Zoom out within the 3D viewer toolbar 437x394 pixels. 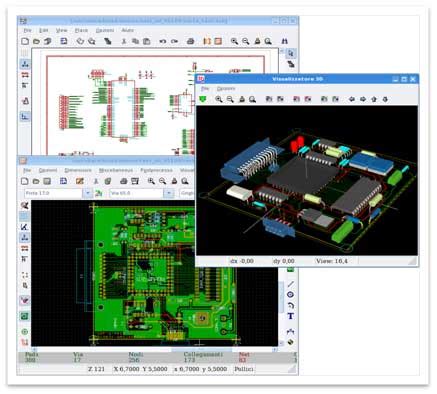tap(230, 99)
